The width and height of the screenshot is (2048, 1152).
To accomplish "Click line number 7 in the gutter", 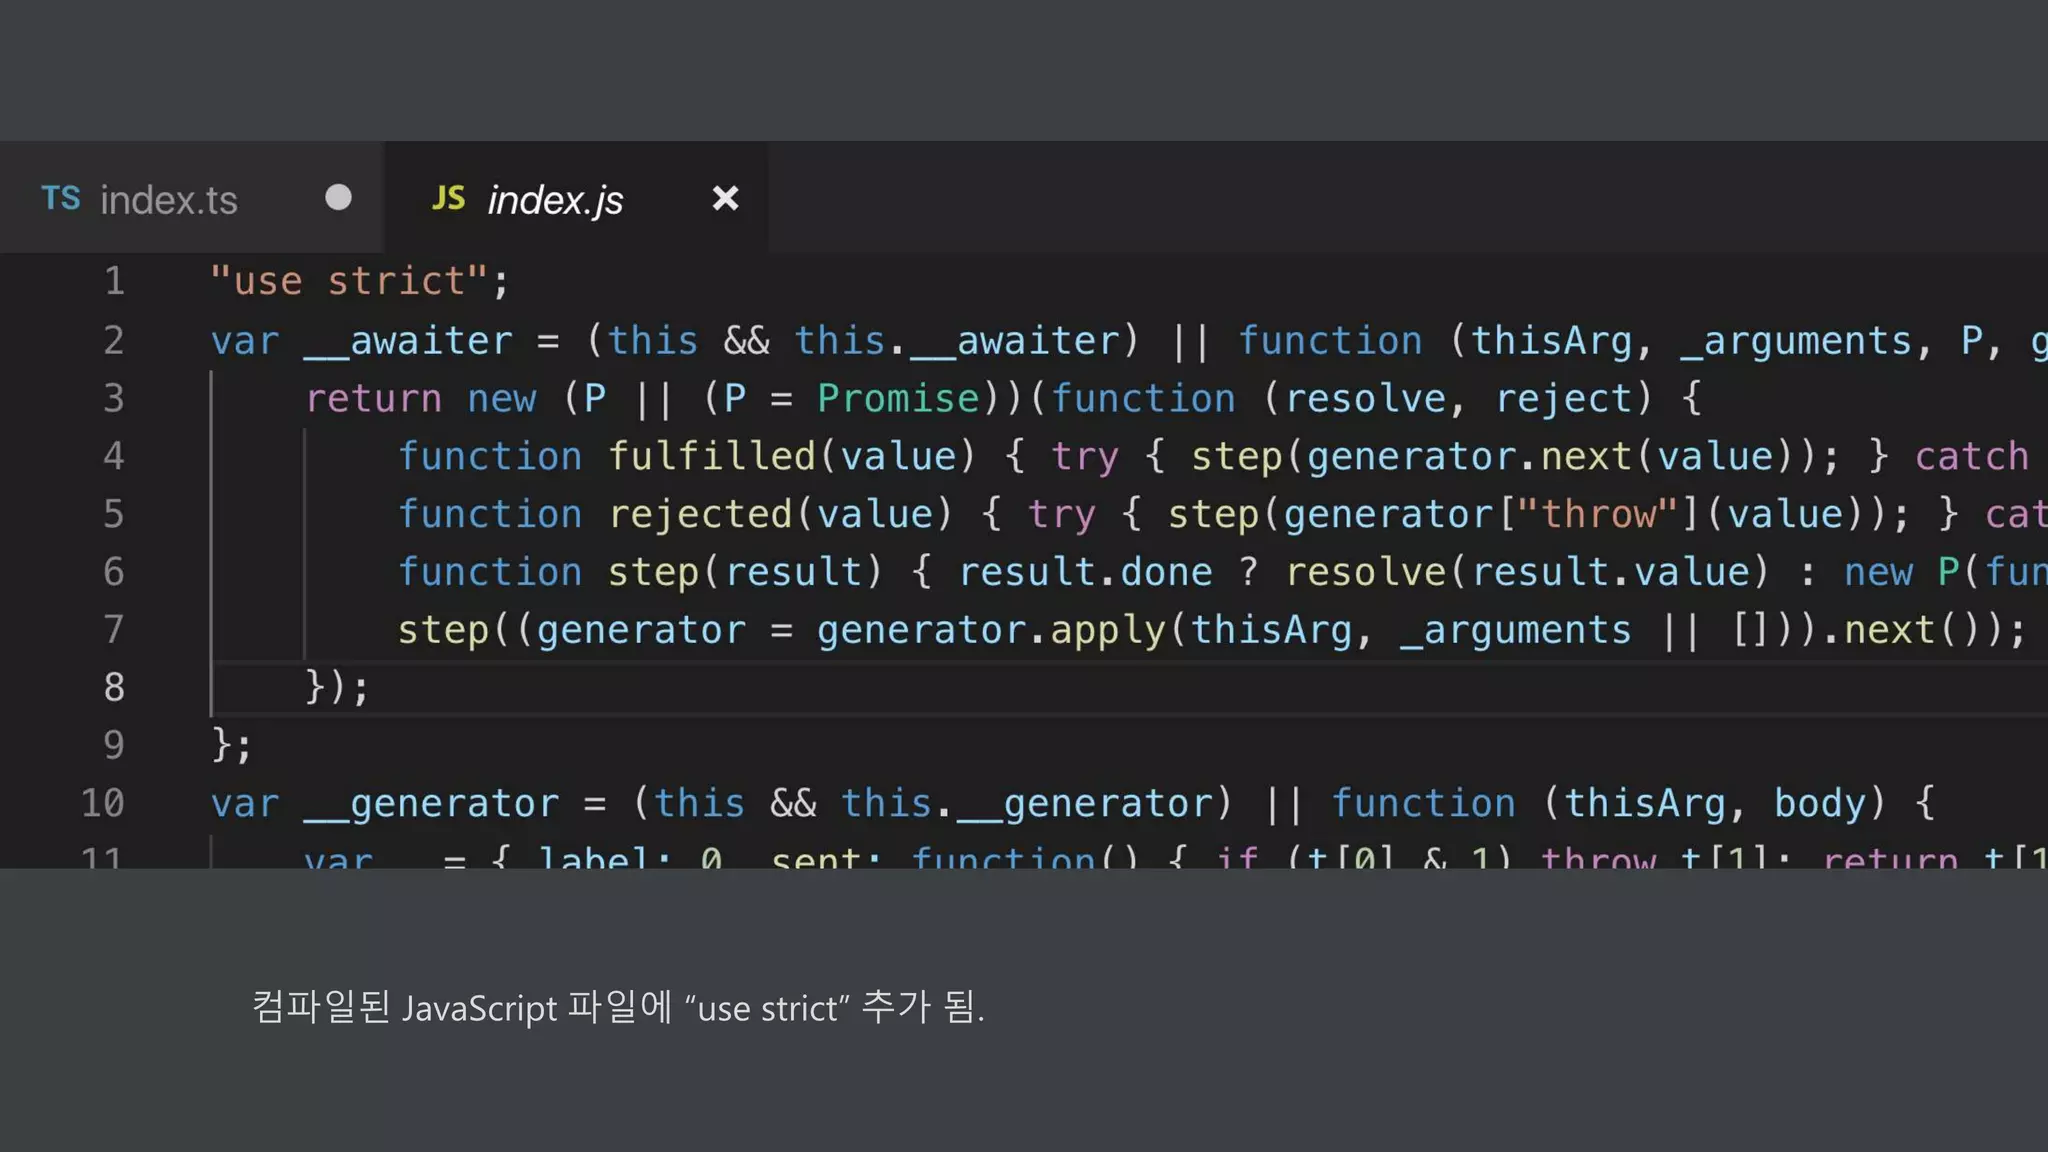I will point(114,629).
